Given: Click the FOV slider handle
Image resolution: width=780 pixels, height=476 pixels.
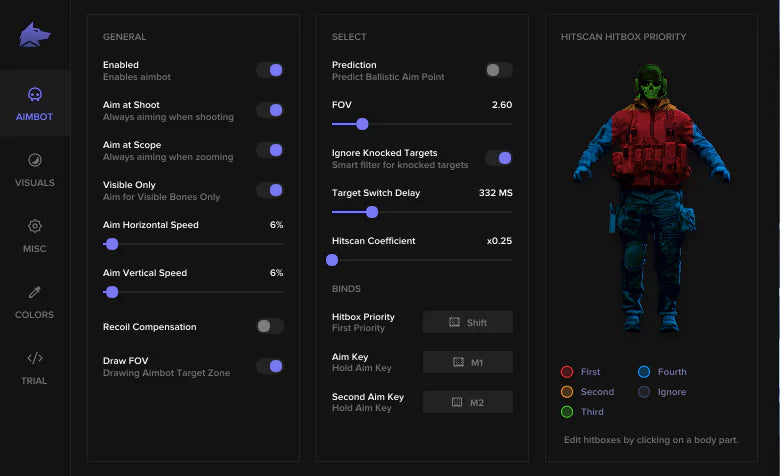Looking at the screenshot, I should (362, 124).
